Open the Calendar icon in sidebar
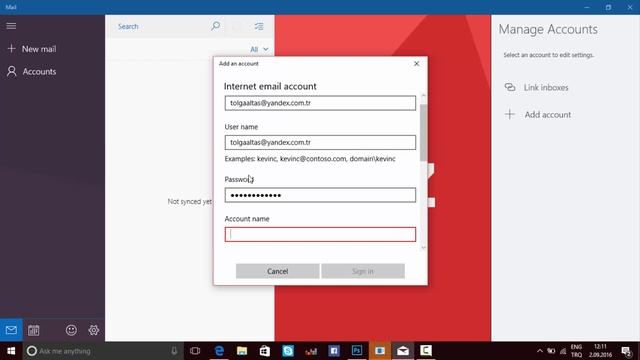The width and height of the screenshot is (640, 360). click(x=33, y=330)
